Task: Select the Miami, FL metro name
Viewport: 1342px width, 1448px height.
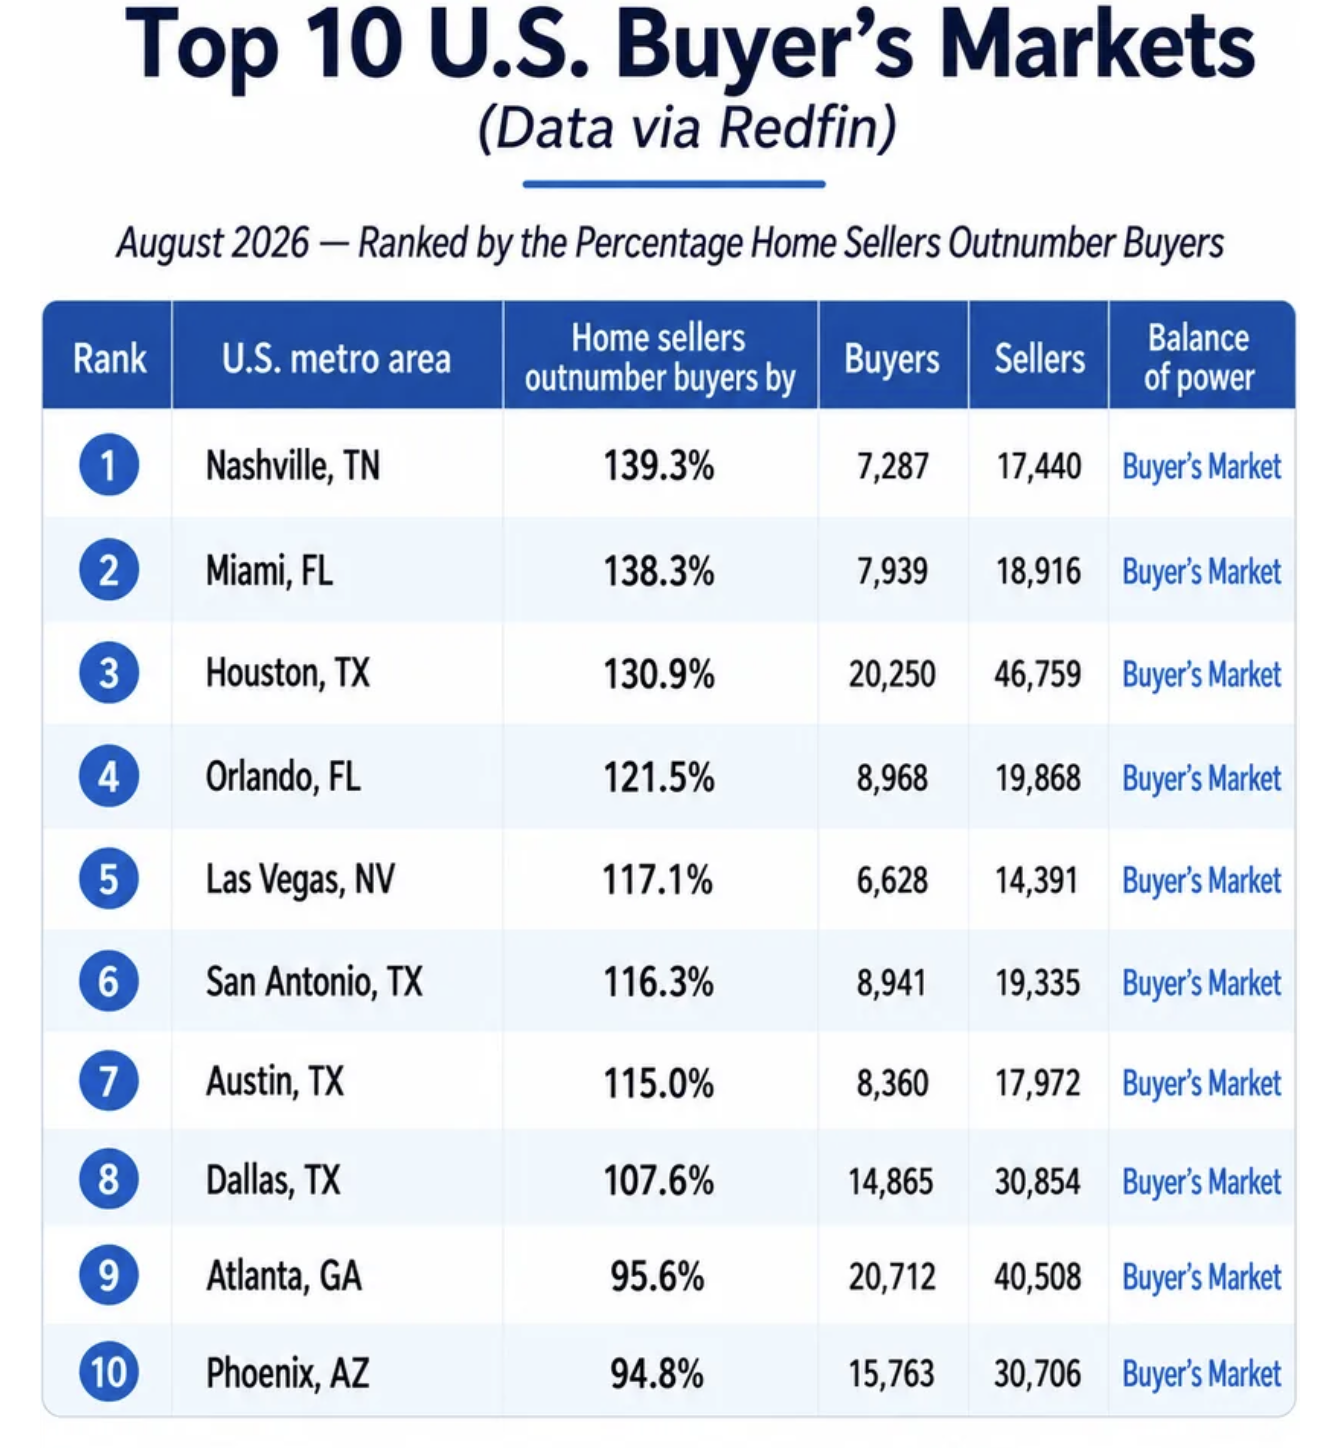Action: pyautogui.click(x=269, y=571)
